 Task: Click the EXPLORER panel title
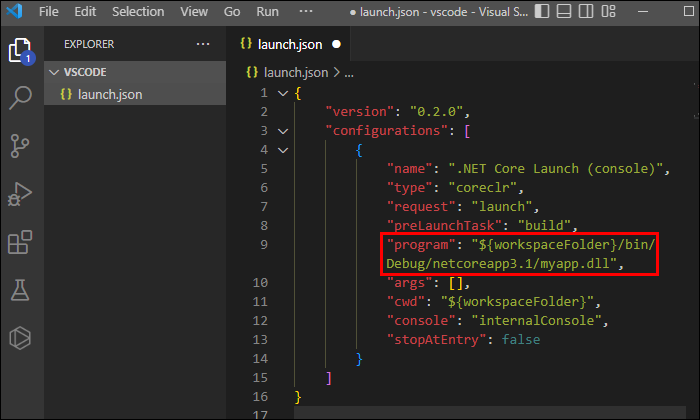point(89,44)
